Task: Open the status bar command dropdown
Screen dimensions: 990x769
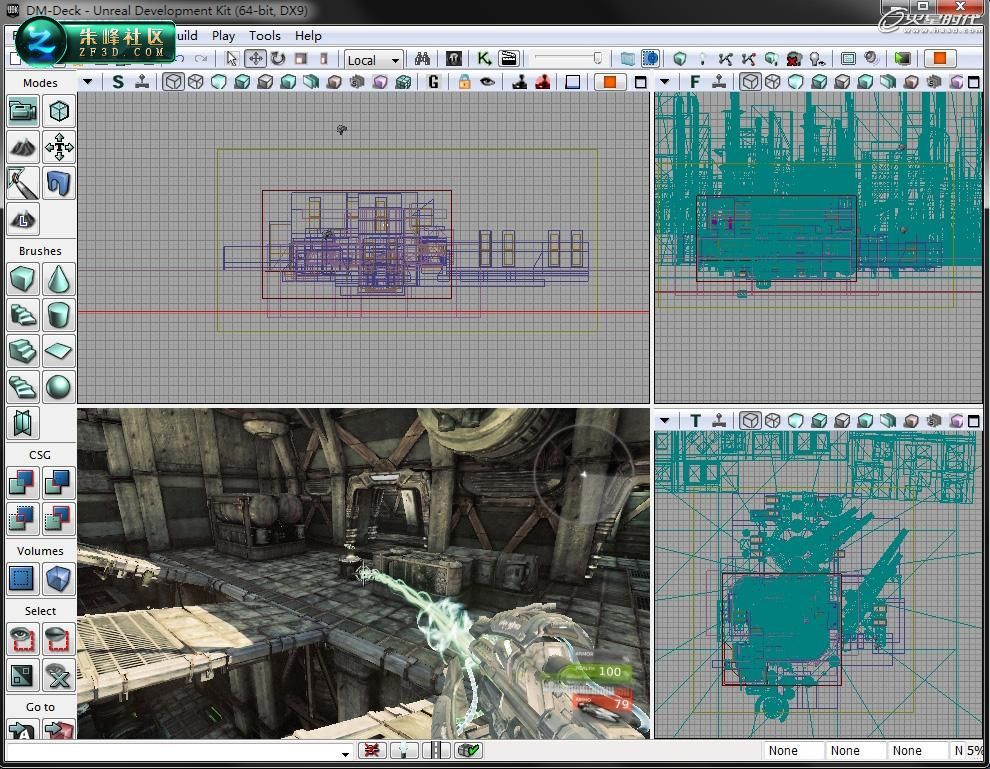Action: [345, 753]
